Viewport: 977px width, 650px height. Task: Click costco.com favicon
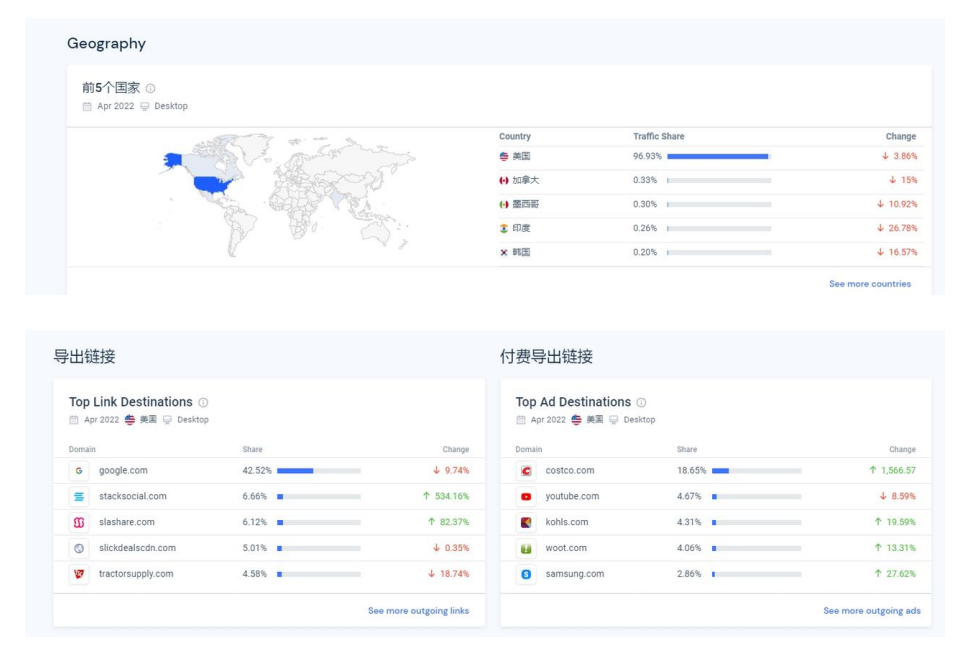526,471
